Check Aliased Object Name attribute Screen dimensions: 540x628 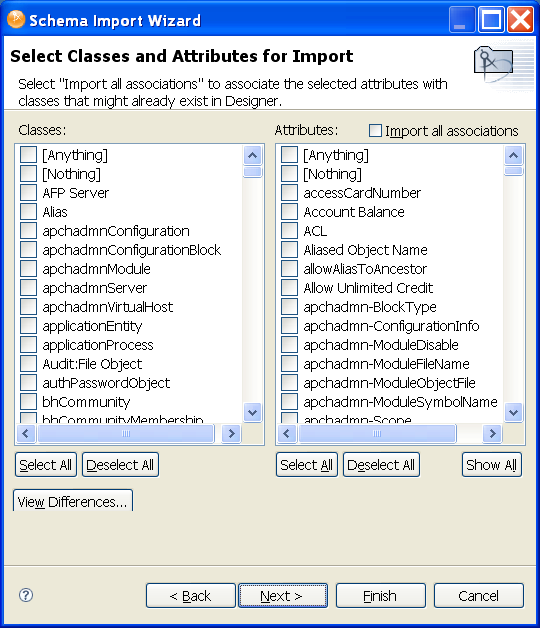[289, 250]
